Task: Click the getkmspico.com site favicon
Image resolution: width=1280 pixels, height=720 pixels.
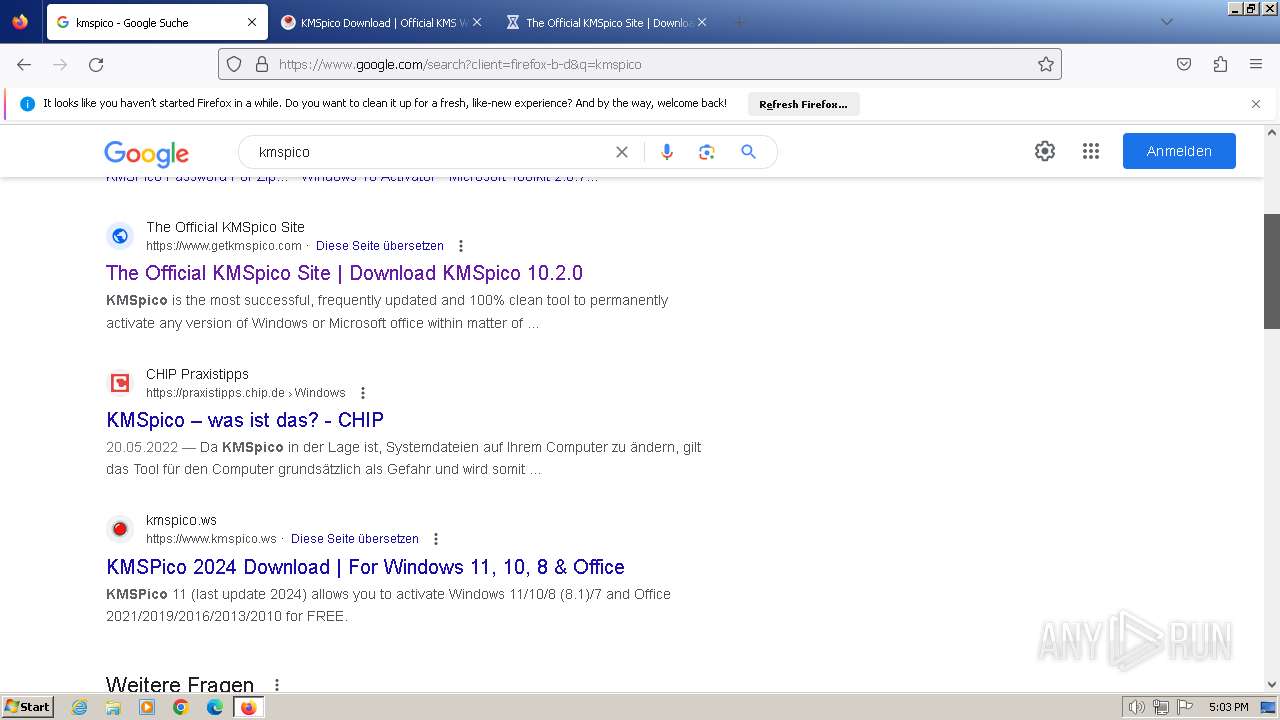Action: click(x=120, y=236)
